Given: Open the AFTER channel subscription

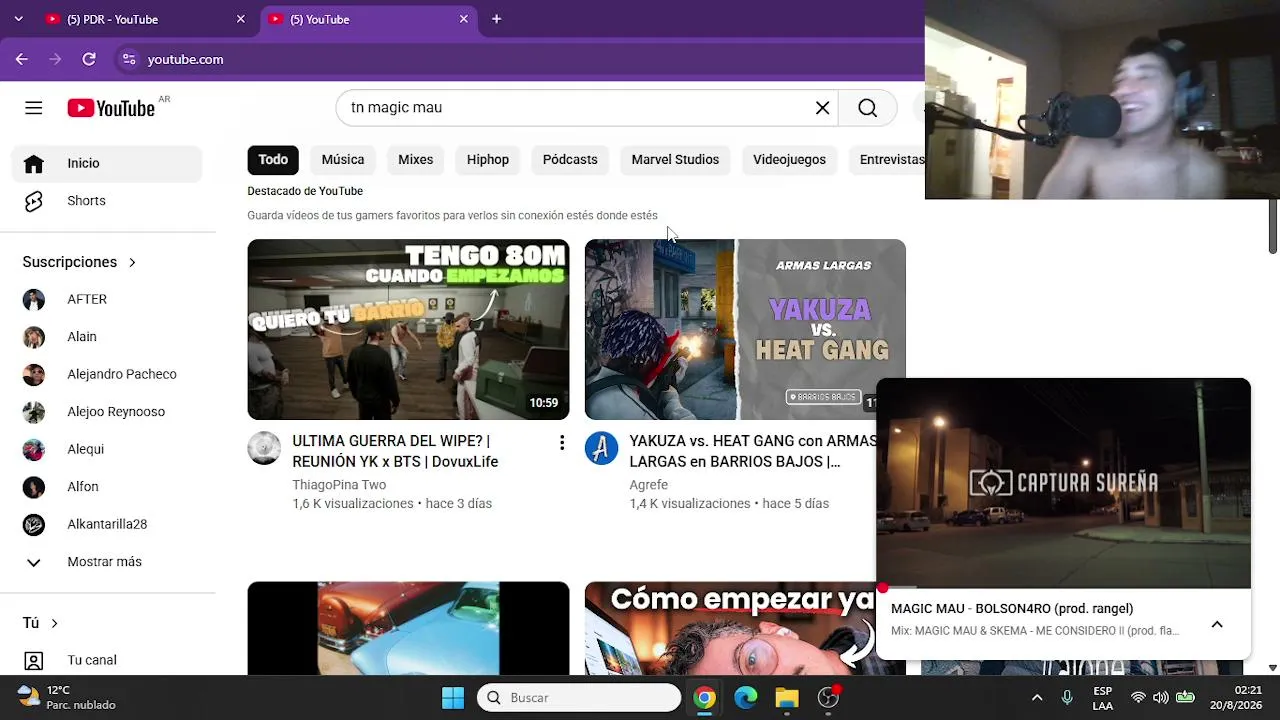Looking at the screenshot, I should pyautogui.click(x=107, y=299).
